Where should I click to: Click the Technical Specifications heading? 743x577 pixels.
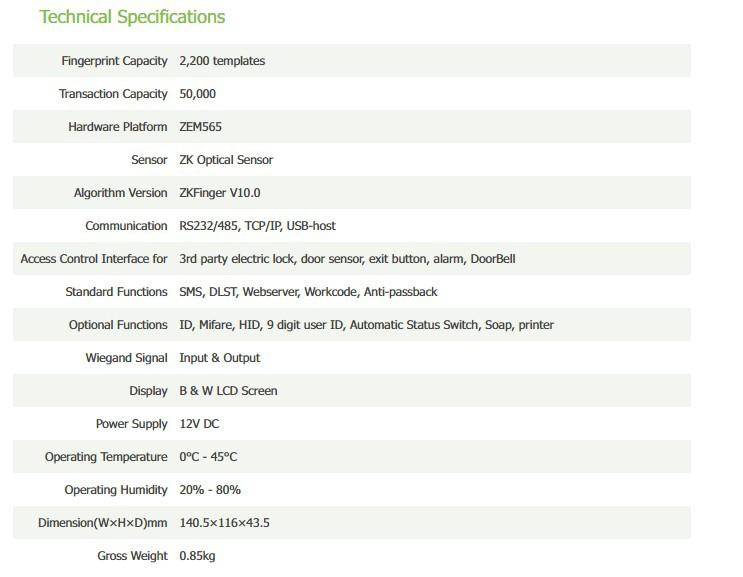[132, 17]
